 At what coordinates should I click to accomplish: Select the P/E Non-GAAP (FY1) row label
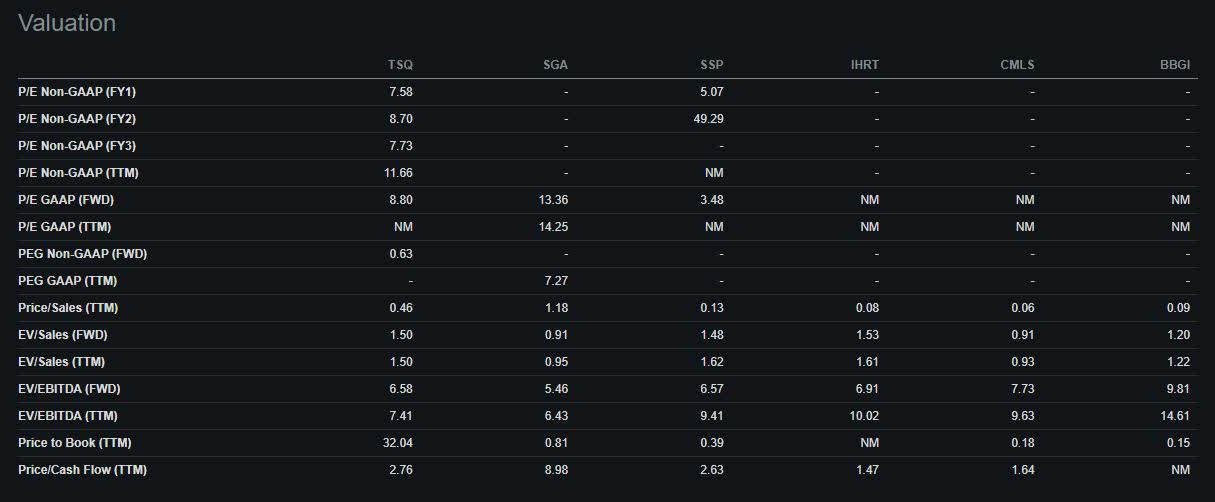[77, 92]
